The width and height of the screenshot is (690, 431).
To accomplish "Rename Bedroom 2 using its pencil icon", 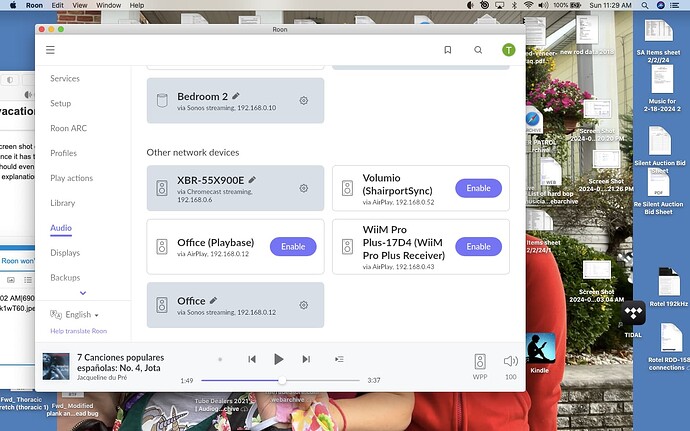I will (236, 96).
